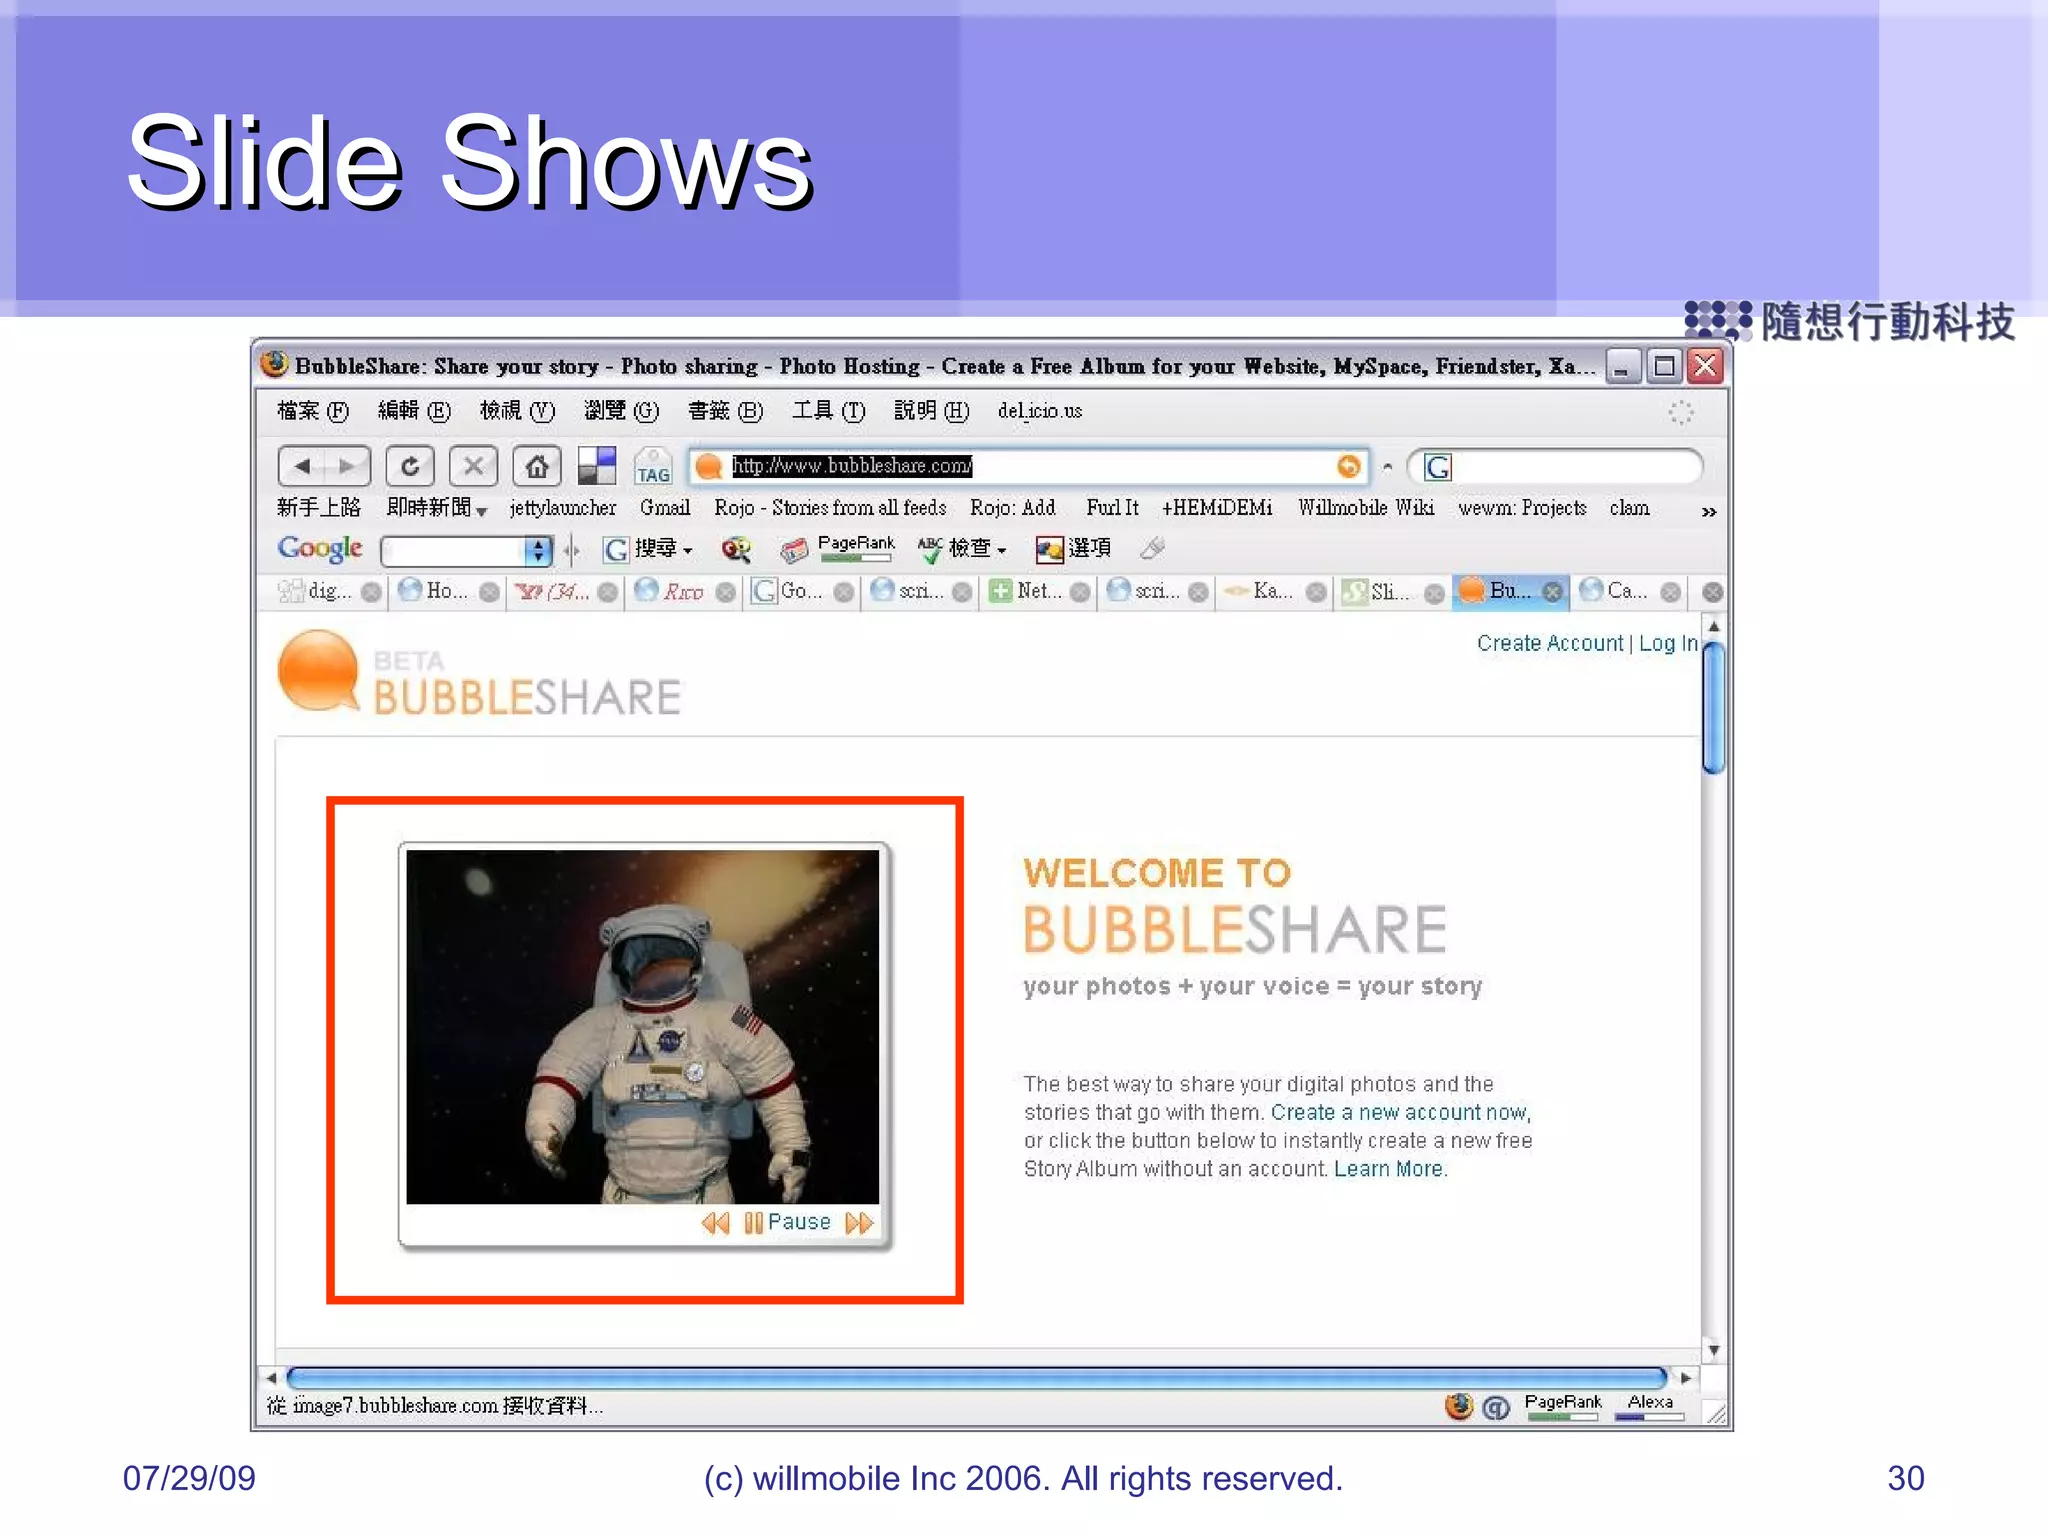Image resolution: width=2048 pixels, height=1536 pixels.
Task: Click the BubbleShare orange bubble logo
Action: (x=318, y=671)
